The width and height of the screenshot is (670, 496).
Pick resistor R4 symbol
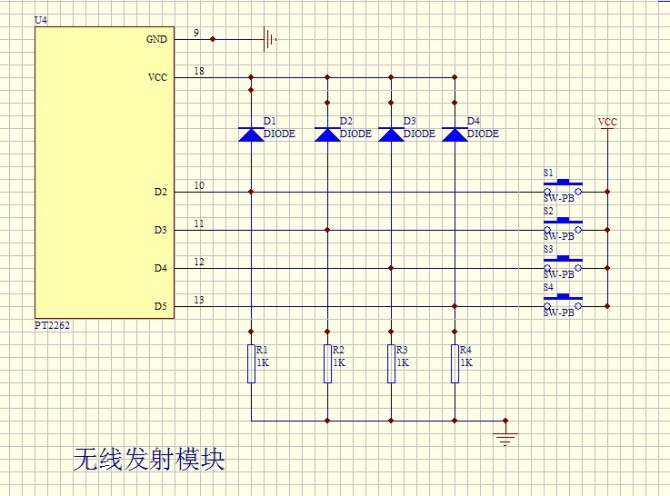pos(455,363)
